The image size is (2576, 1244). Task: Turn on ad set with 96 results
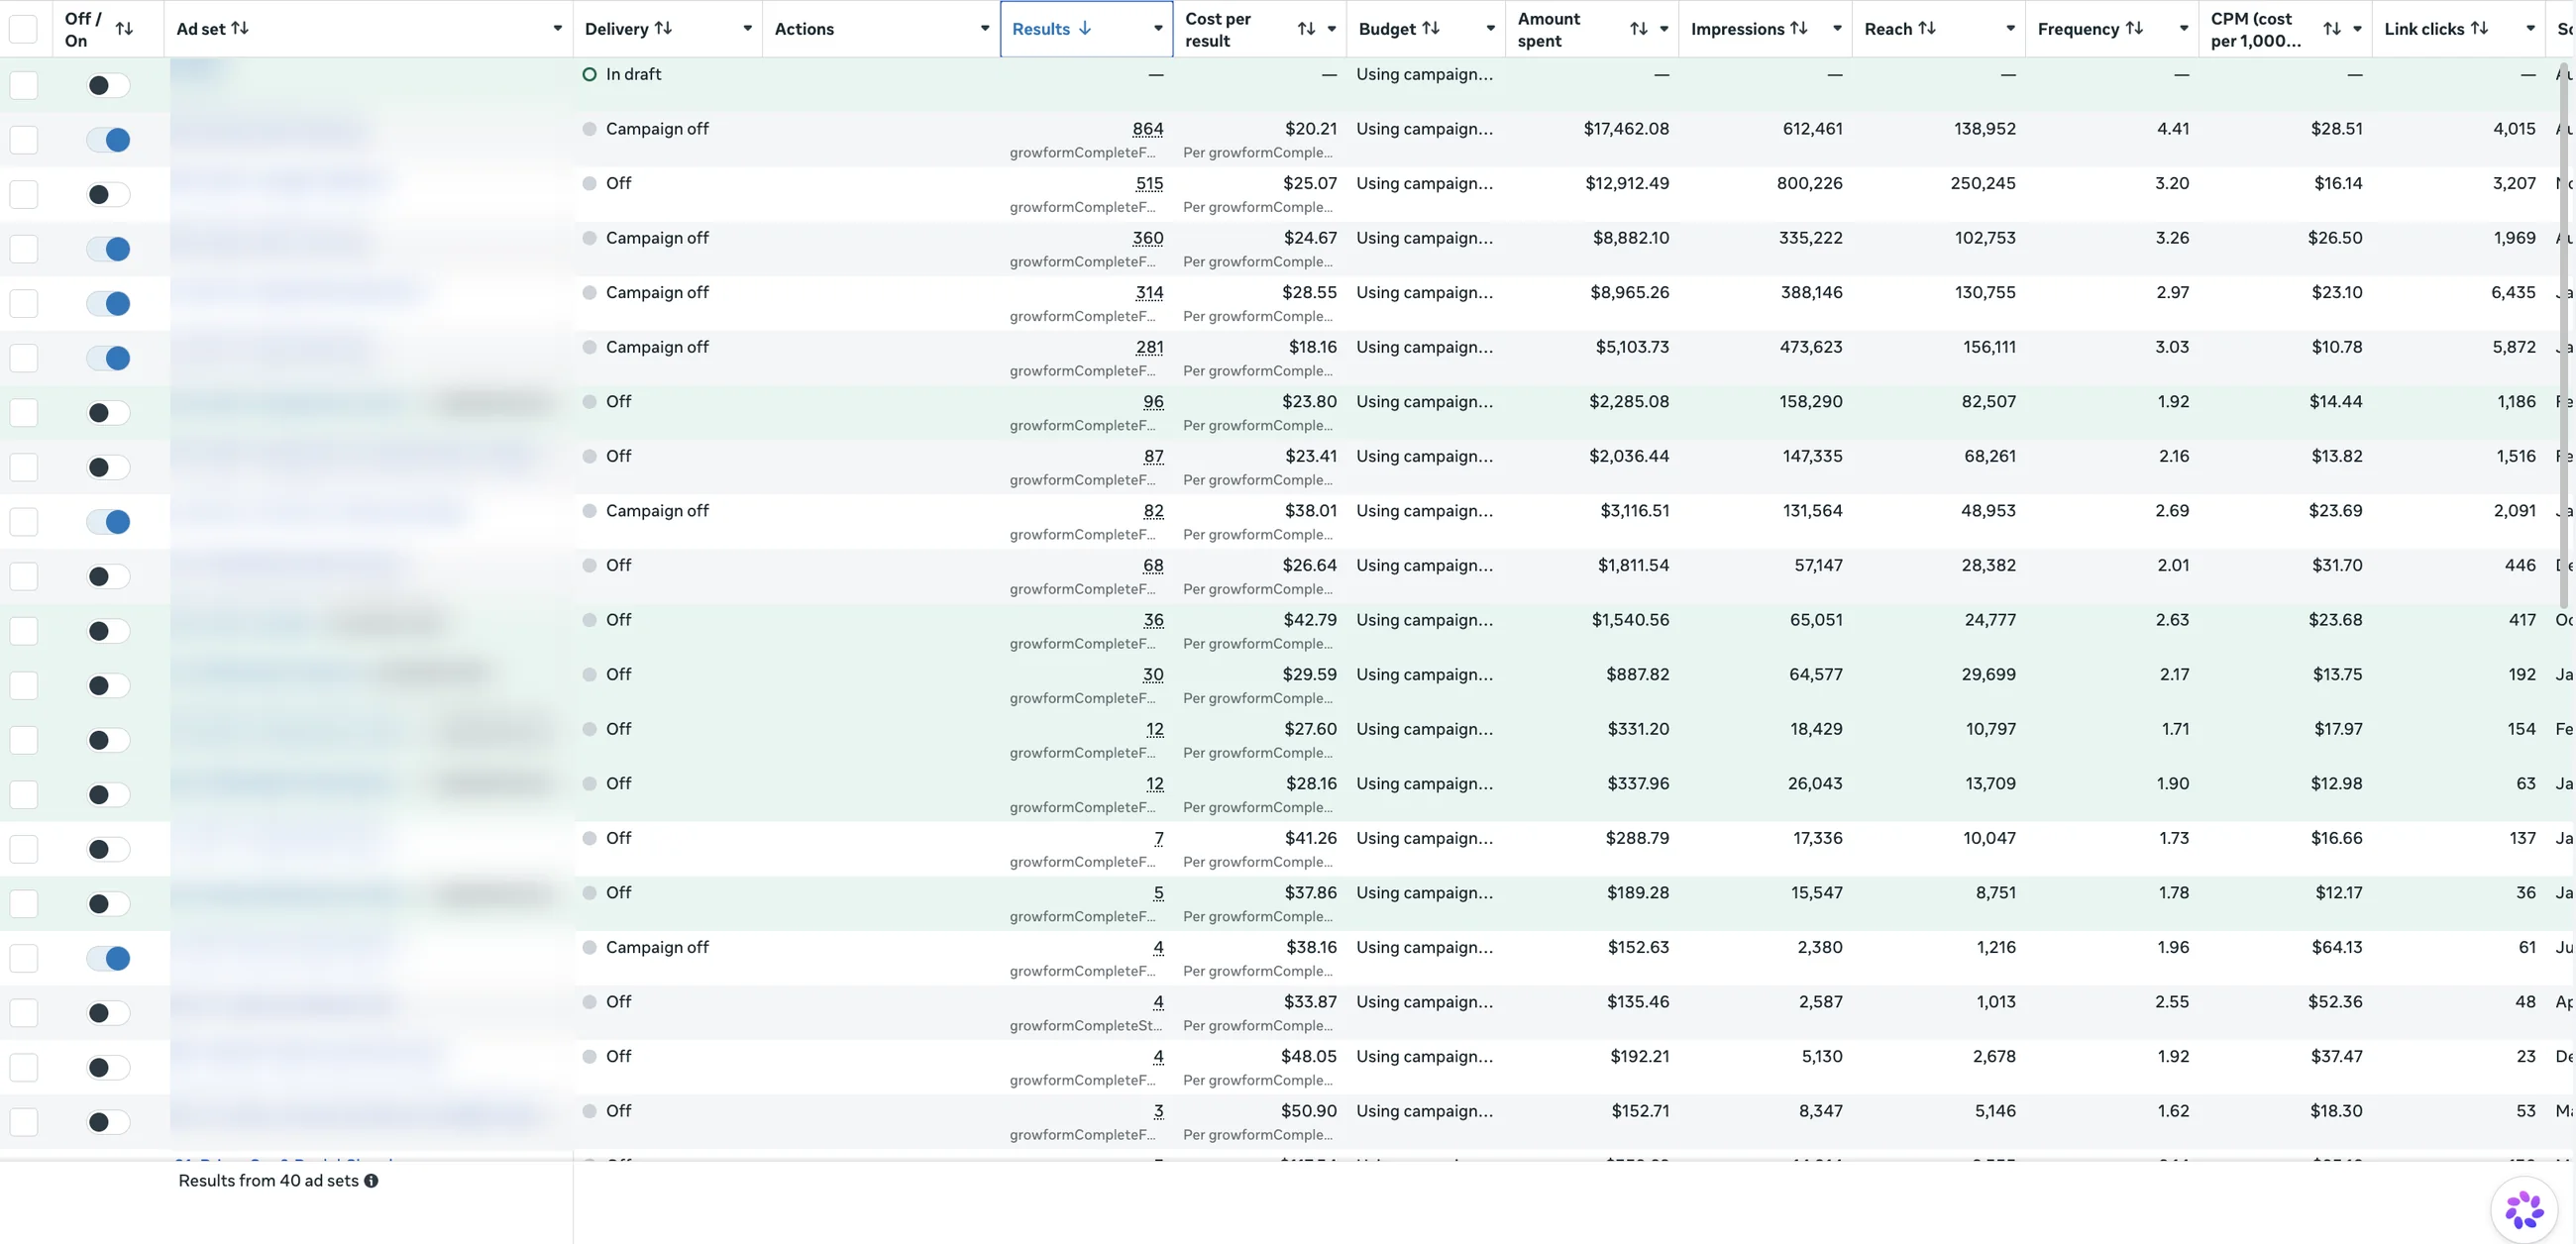(x=108, y=412)
